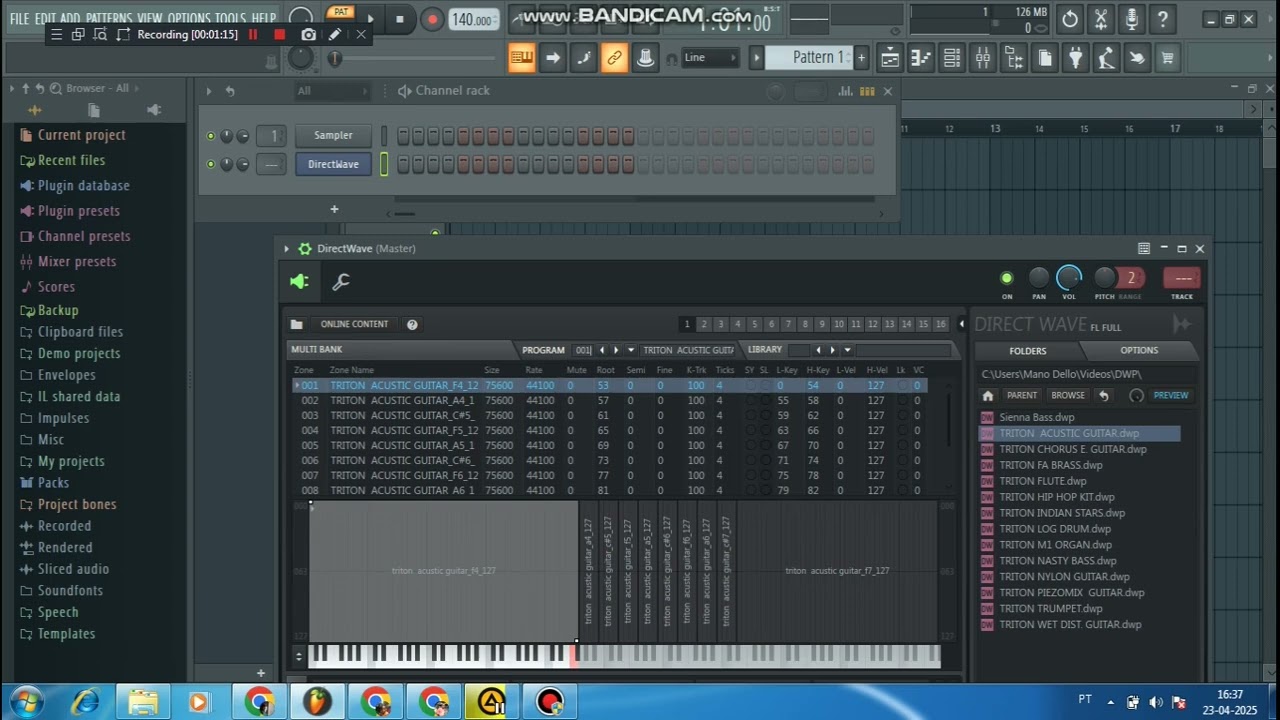Open the PATTERNS menu
This screenshot has width=1280, height=720.
109,18
